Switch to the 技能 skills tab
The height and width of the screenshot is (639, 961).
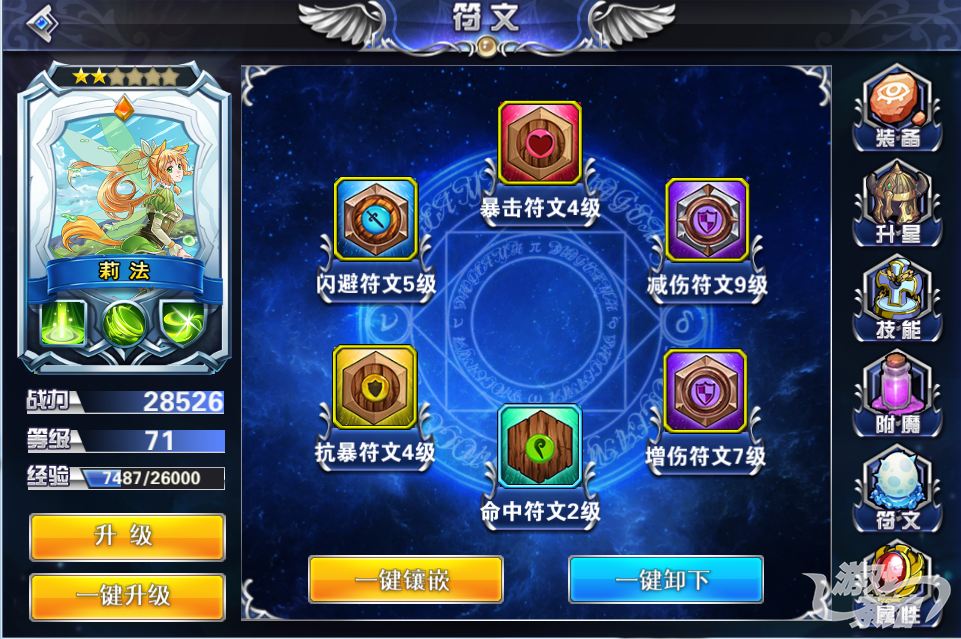(897, 300)
